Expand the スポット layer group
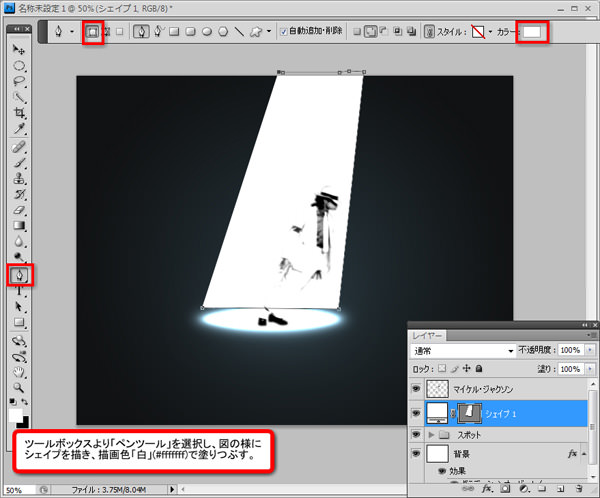Screen dimensions: 600x498 [432, 437]
